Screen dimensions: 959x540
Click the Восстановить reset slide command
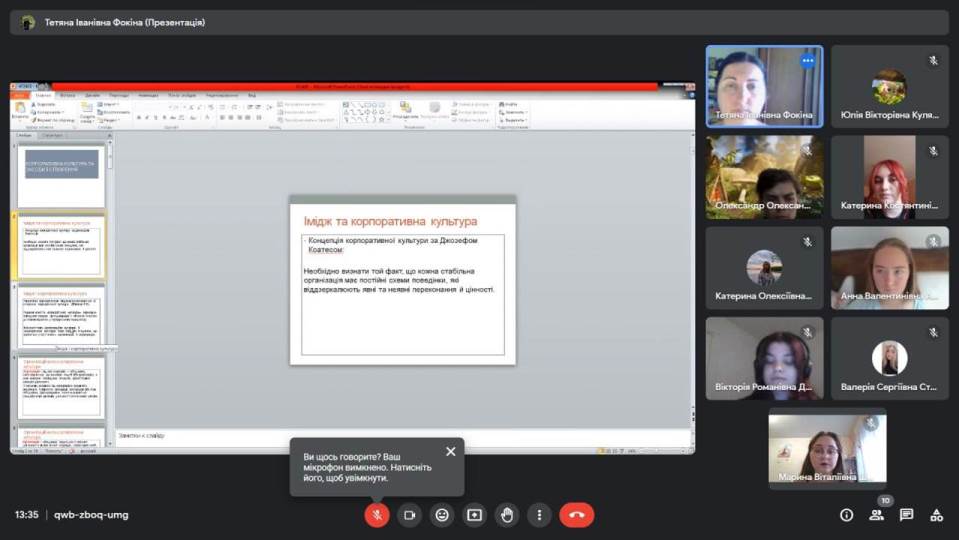114,113
